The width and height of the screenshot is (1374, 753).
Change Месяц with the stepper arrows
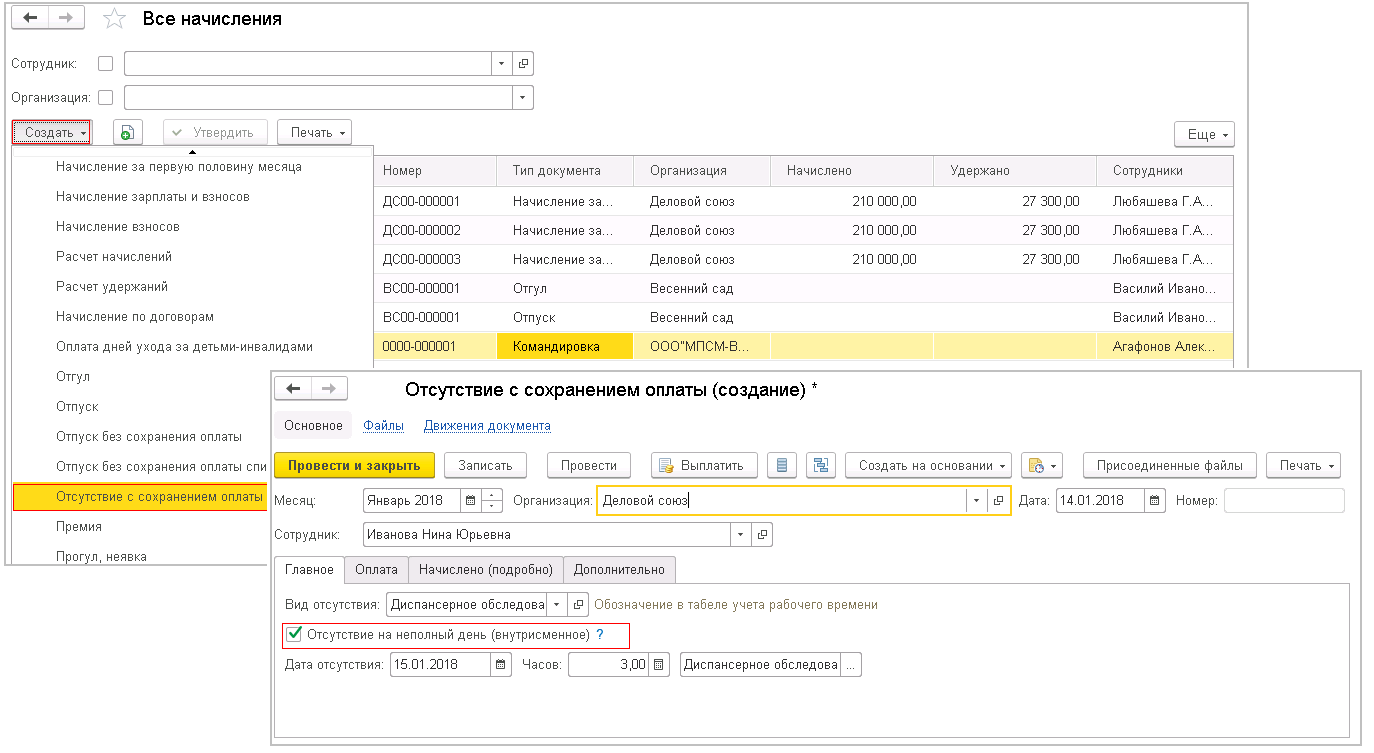pos(491,500)
